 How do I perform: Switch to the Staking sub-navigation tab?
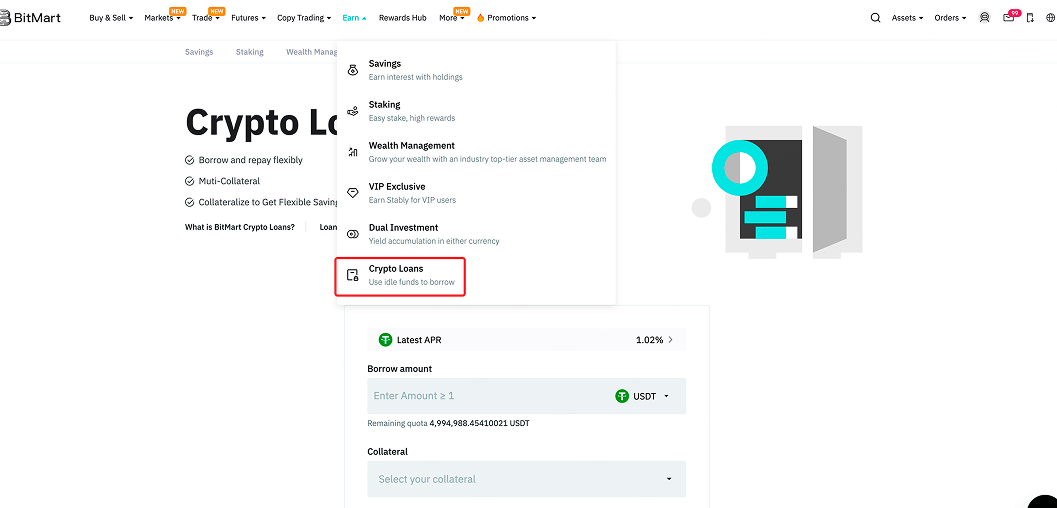tap(249, 52)
